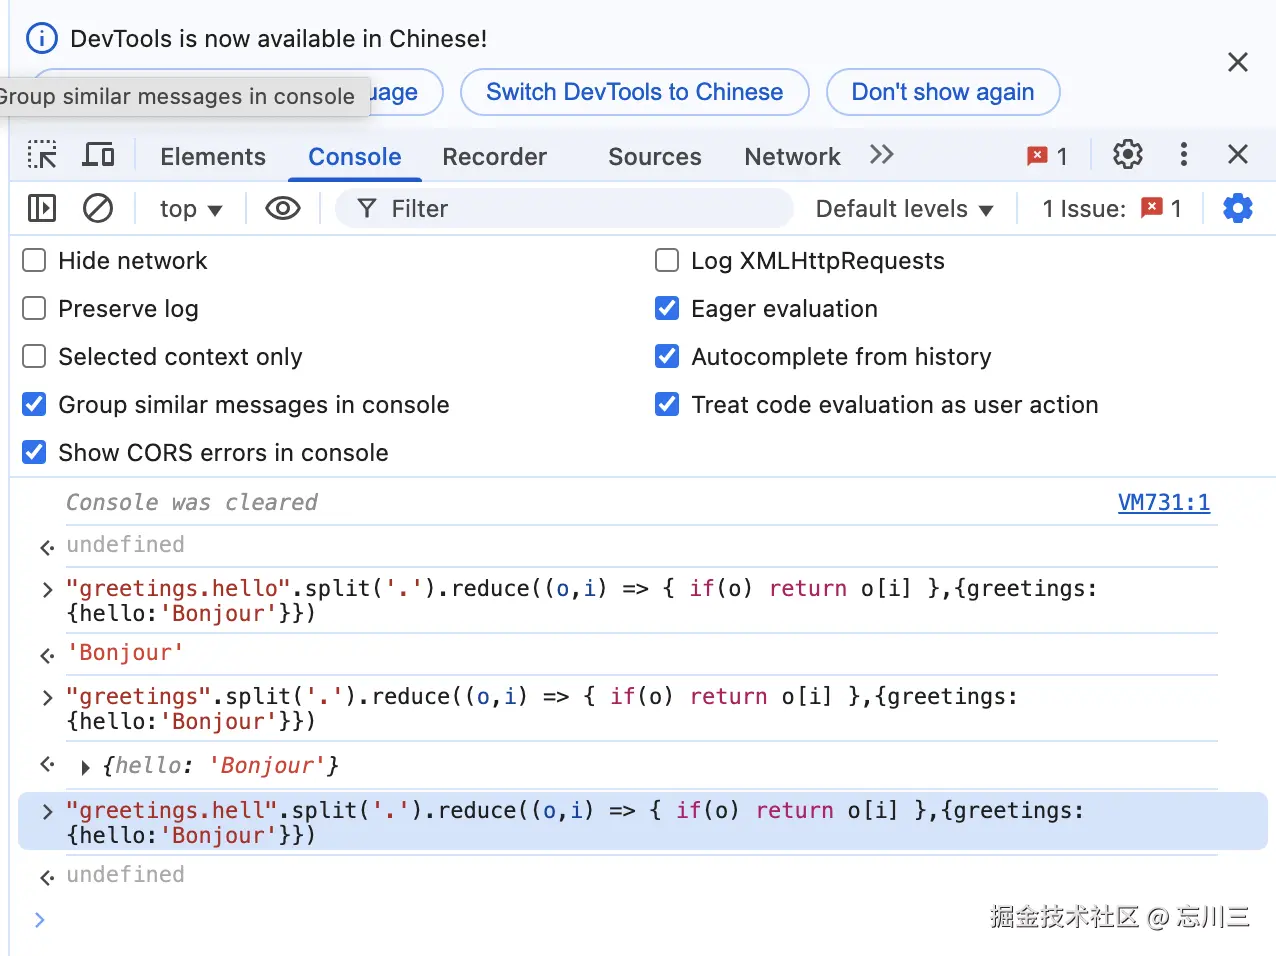Close the DevTools panel with the X beside the three-dot menu
This screenshot has height=956, width=1276.
point(1238,154)
